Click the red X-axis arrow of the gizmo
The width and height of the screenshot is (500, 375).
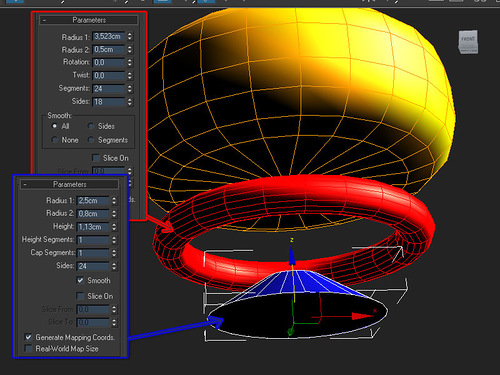(362, 316)
